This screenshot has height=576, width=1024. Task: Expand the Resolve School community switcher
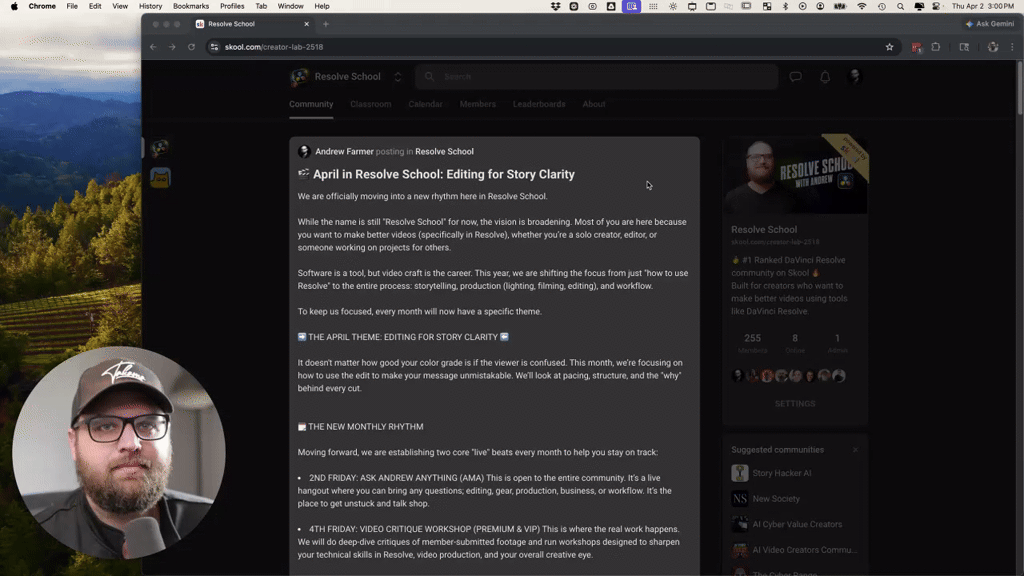[x=397, y=76]
